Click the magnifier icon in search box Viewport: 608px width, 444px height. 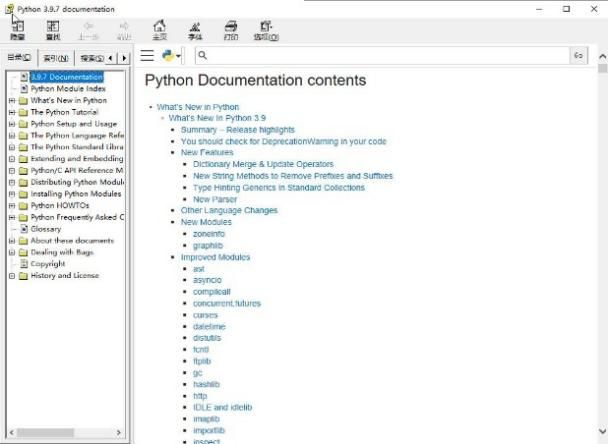202,55
